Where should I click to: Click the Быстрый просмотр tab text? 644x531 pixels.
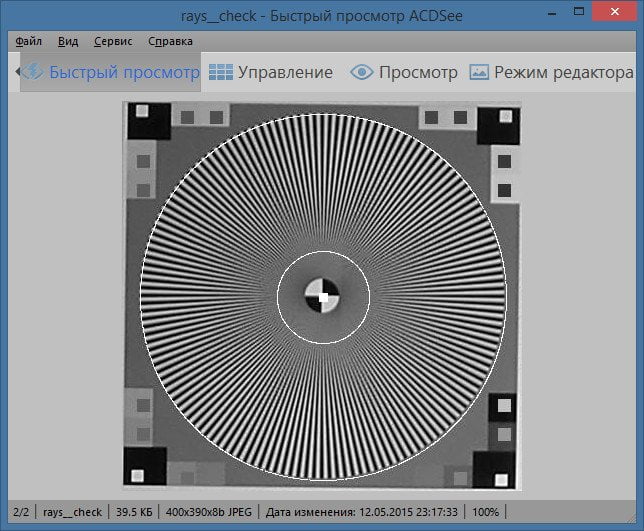pos(124,73)
